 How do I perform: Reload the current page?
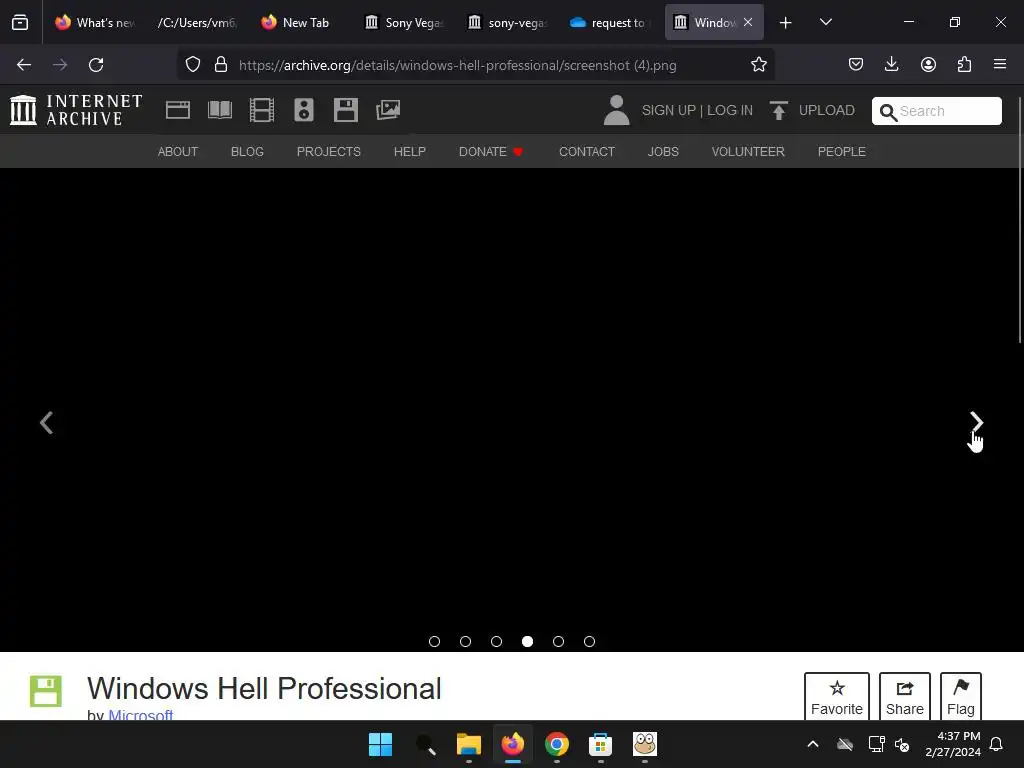96,65
